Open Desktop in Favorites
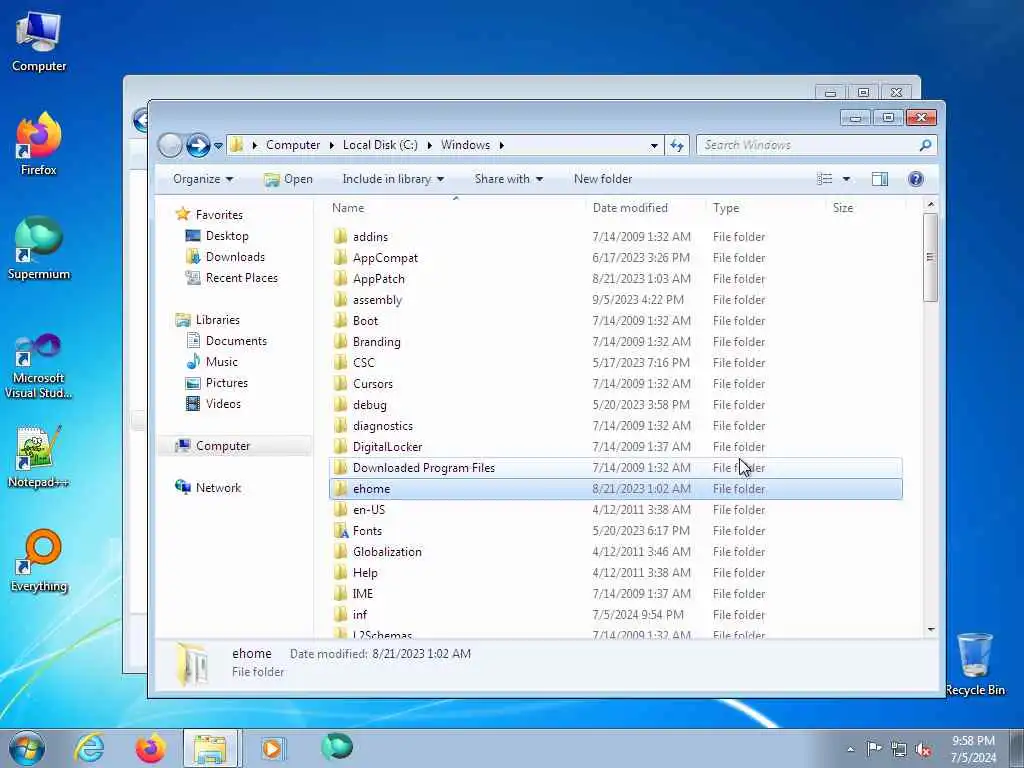Image resolution: width=1024 pixels, height=768 pixels. 227,236
